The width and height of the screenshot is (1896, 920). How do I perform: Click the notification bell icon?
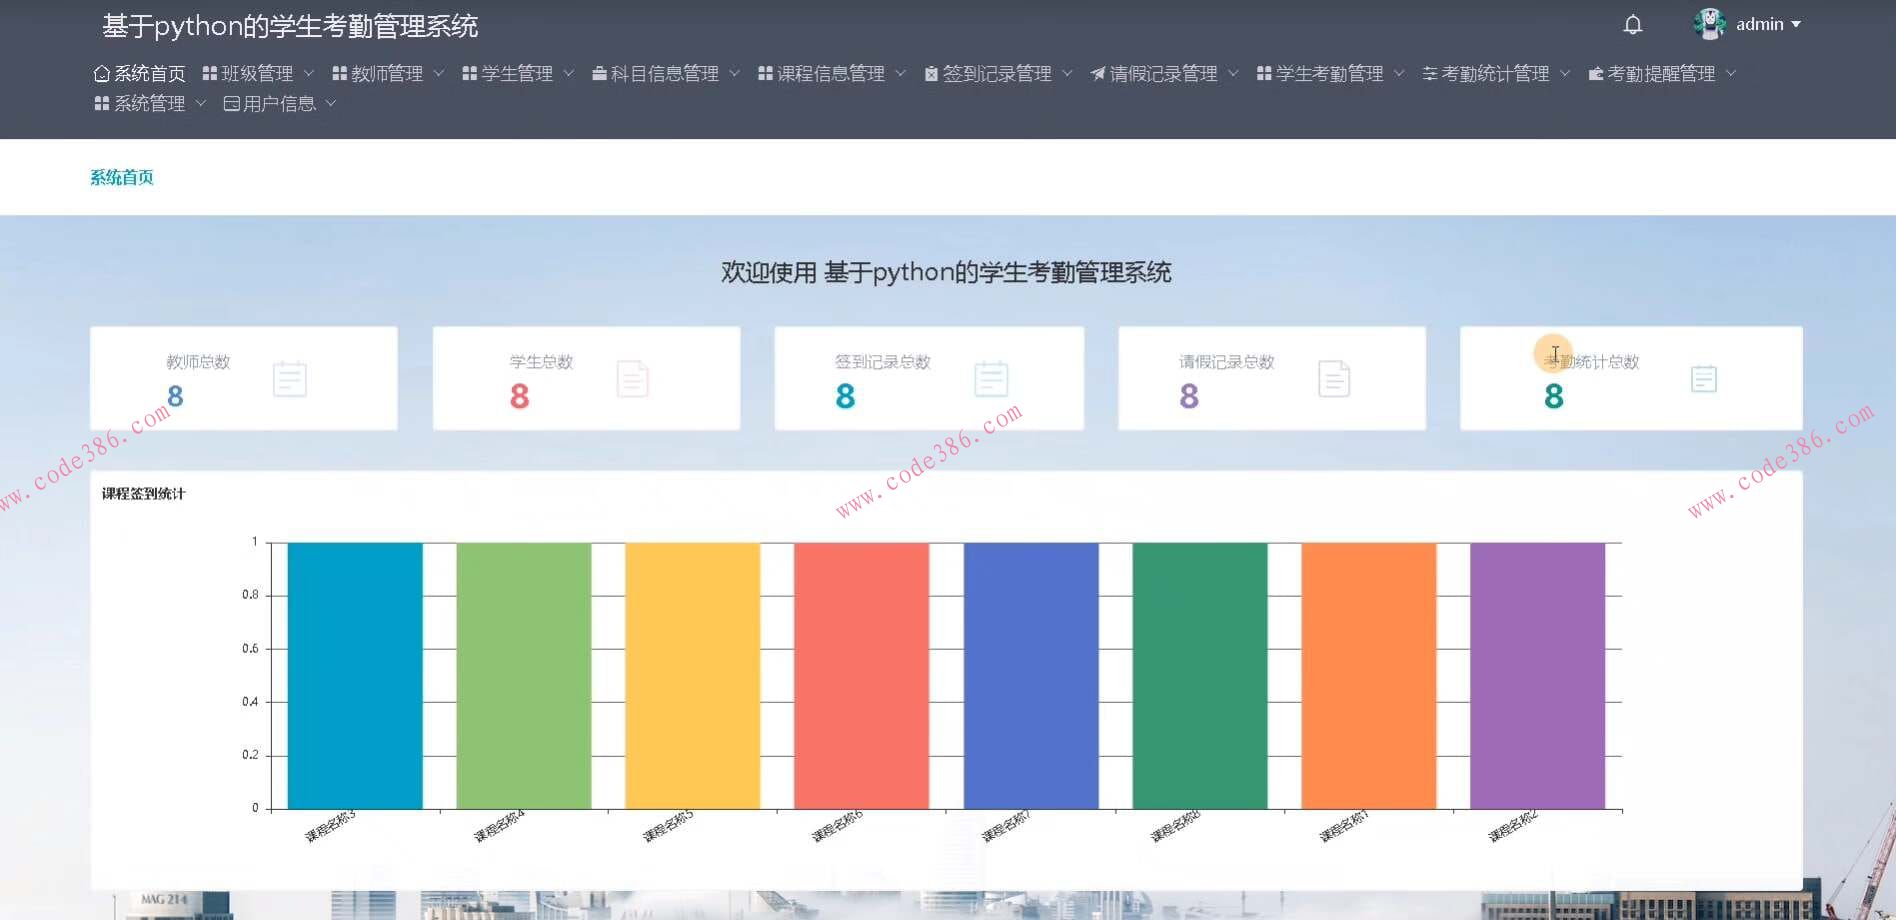point(1632,23)
